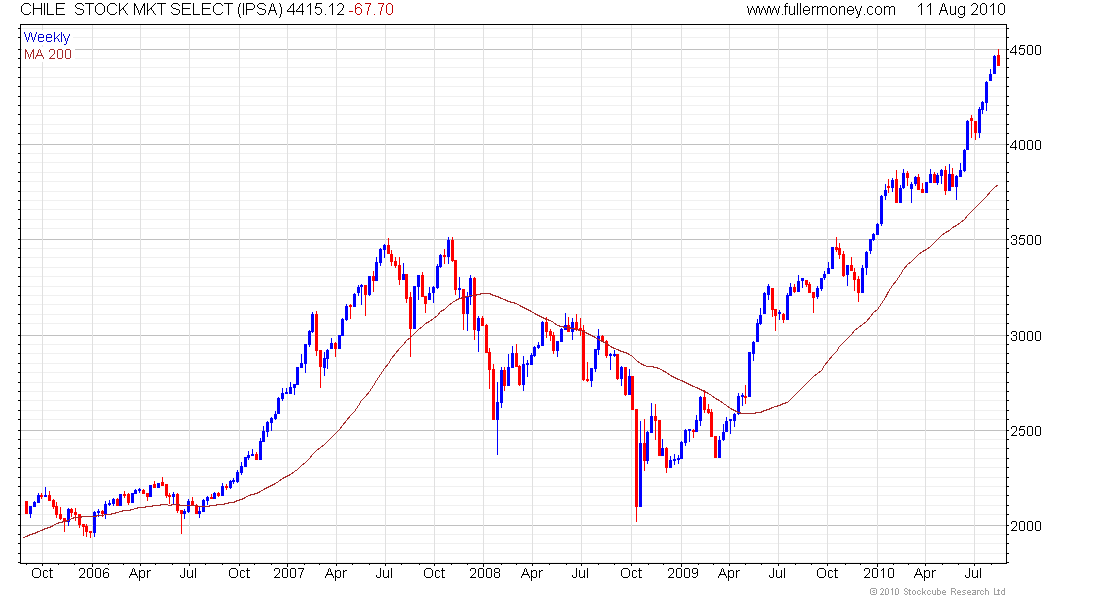Viewport: 1100px width, 600px height.
Task: Click the 'Oct' label just before 2009
Action: pos(631,573)
